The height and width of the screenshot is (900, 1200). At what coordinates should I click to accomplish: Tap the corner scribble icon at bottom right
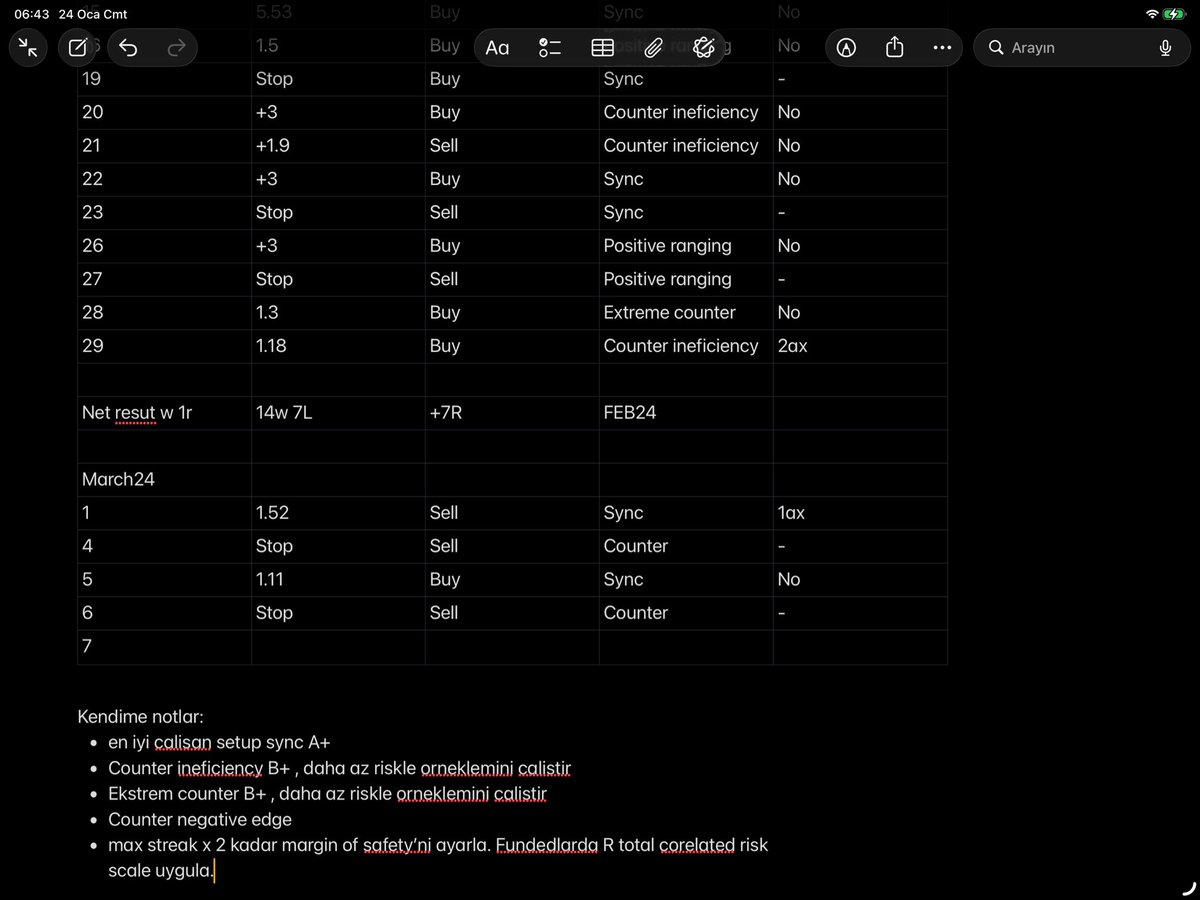1188,888
